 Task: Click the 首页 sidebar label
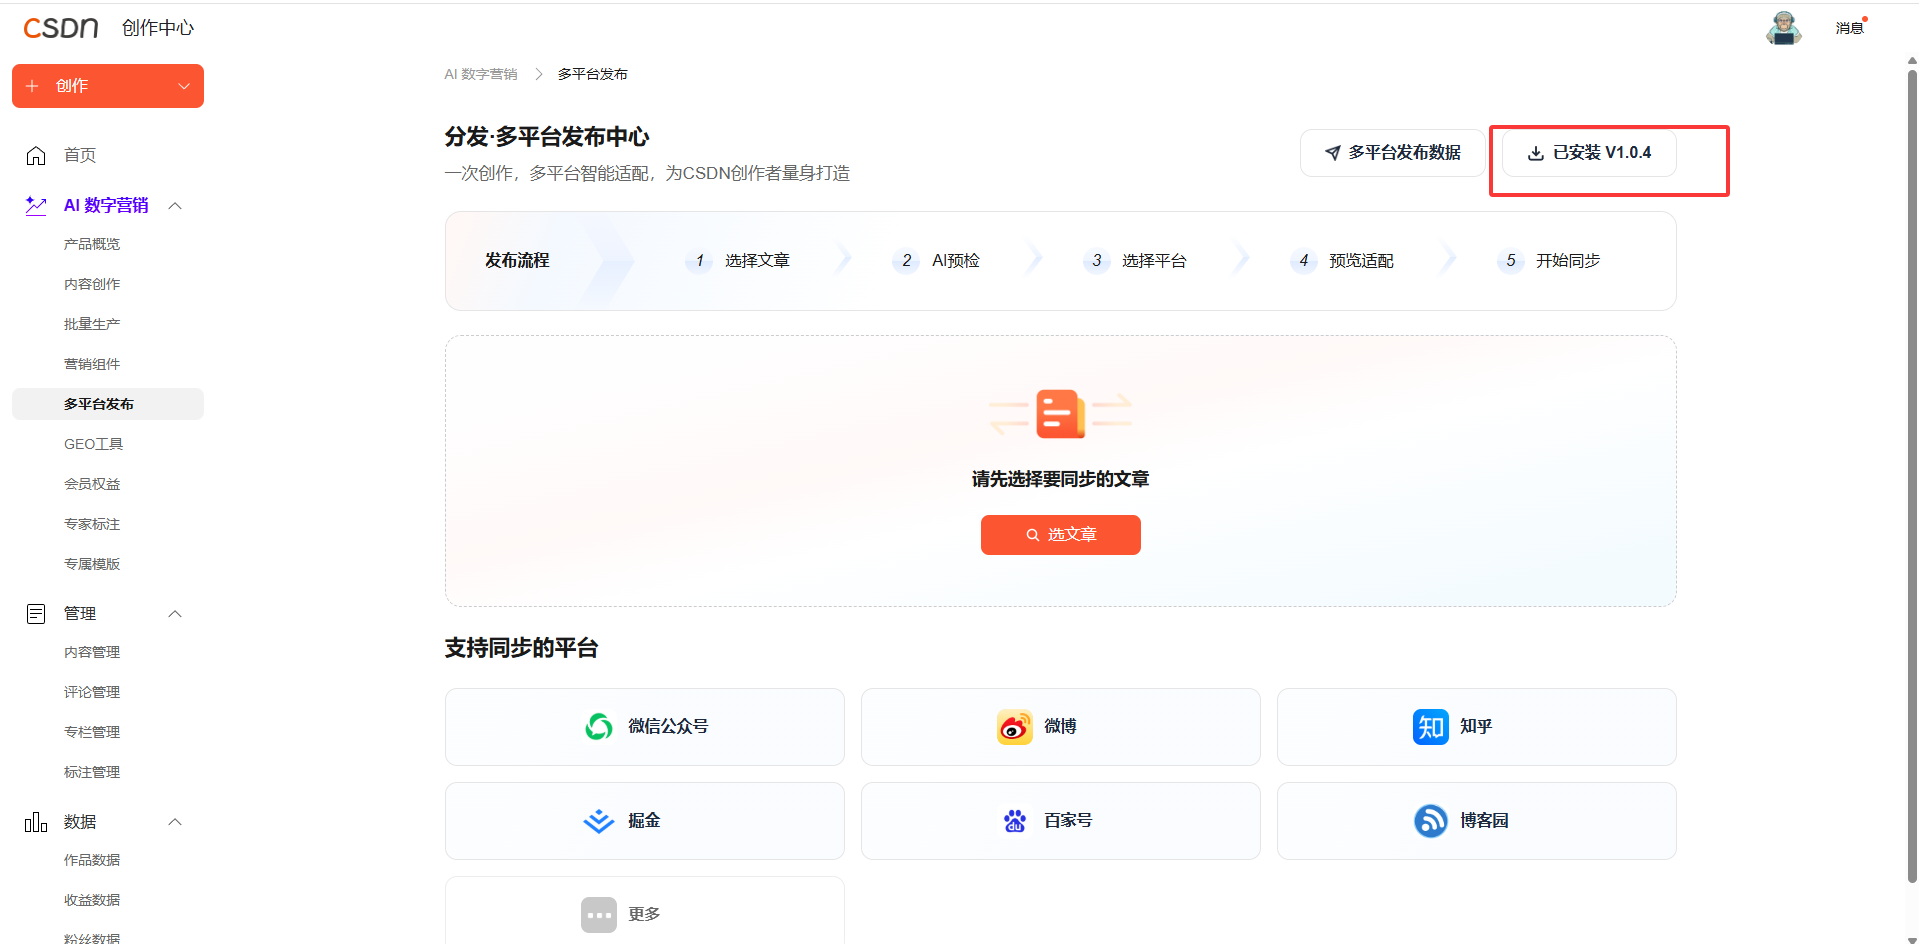(80, 155)
